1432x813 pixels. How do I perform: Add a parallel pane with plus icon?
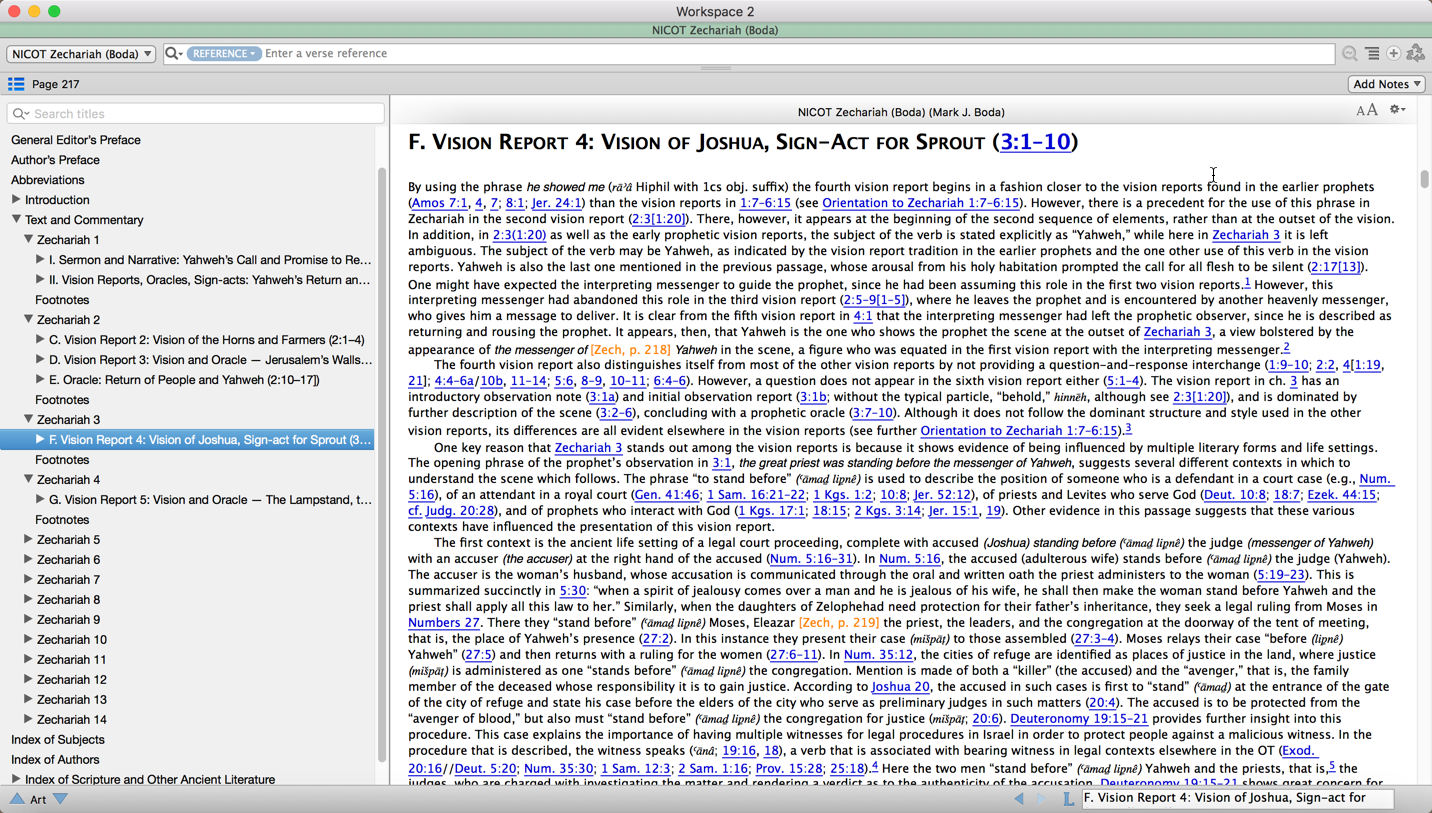click(x=1393, y=54)
